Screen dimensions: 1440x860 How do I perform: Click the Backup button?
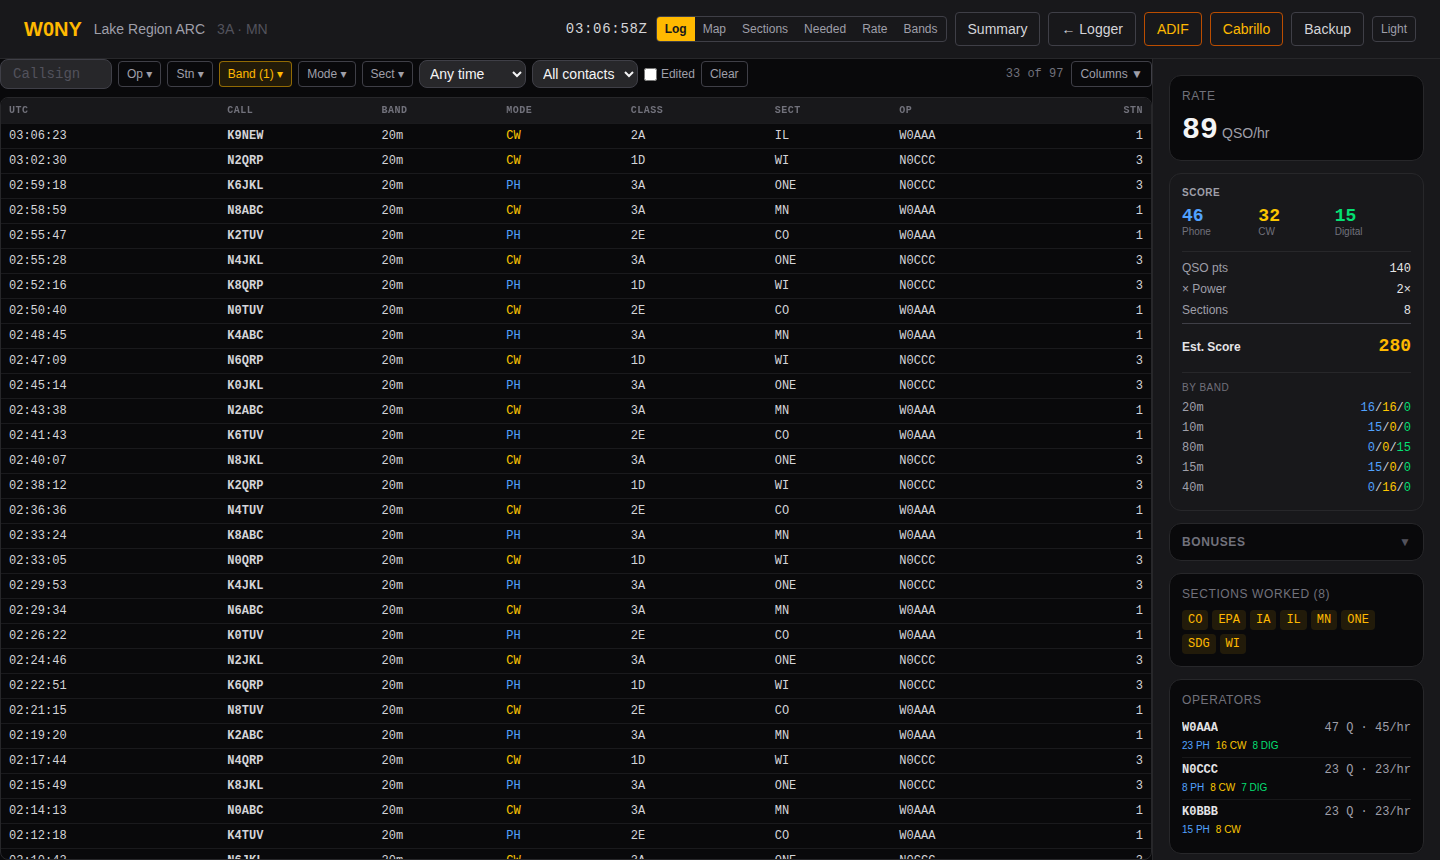[x=1327, y=29]
